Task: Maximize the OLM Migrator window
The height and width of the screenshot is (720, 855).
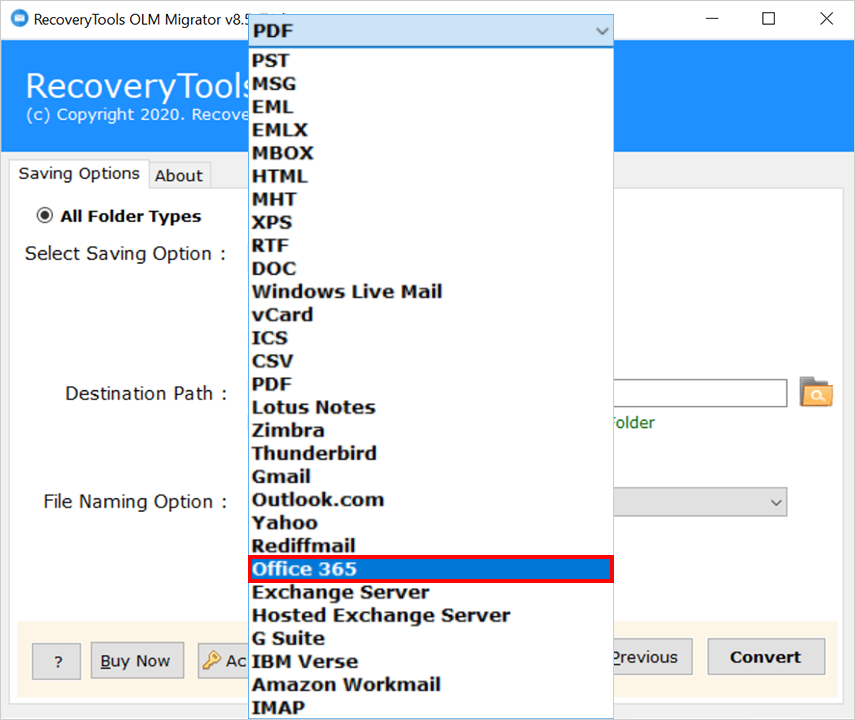Action: (768, 19)
